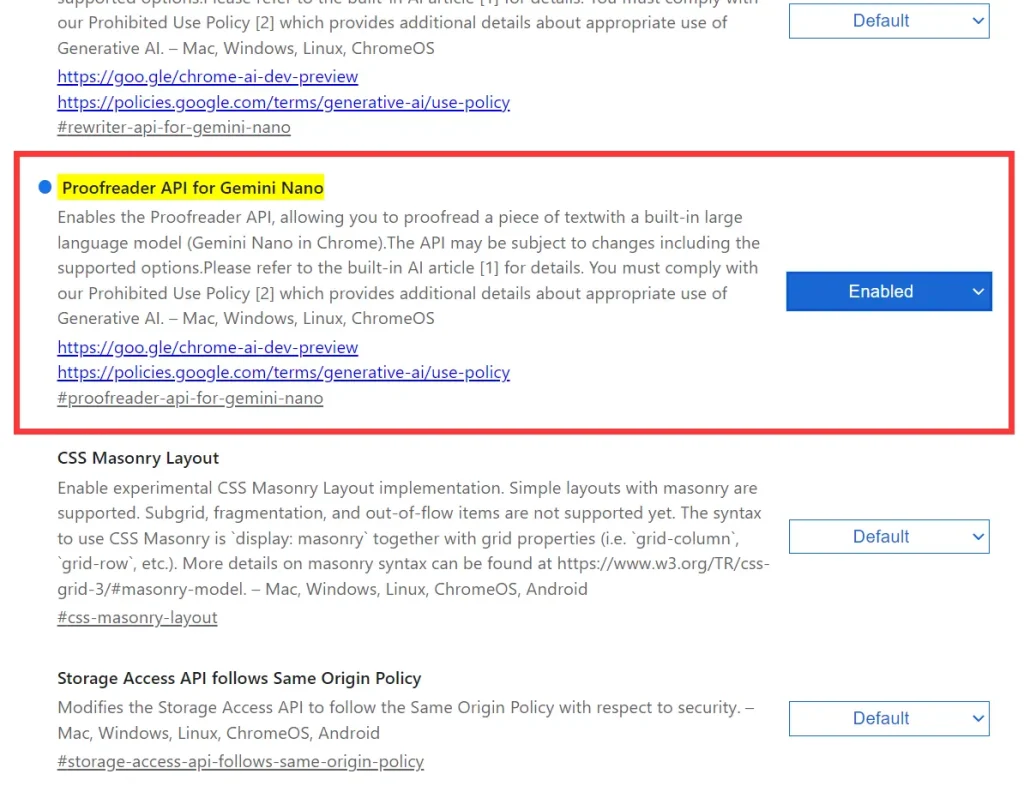Click Storage Access API follows Same Origin Policy heading
The image size is (1024, 810).
pyautogui.click(x=239, y=678)
